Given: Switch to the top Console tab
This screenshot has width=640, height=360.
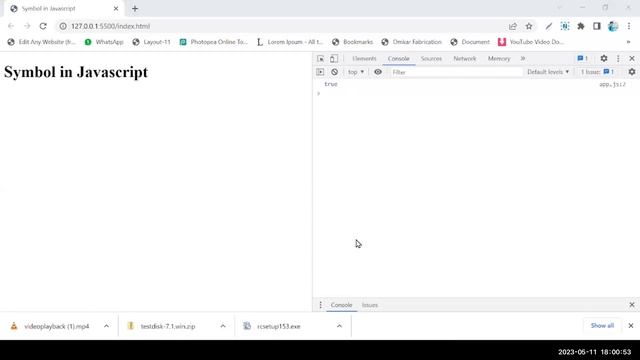Looking at the screenshot, I should [x=398, y=59].
